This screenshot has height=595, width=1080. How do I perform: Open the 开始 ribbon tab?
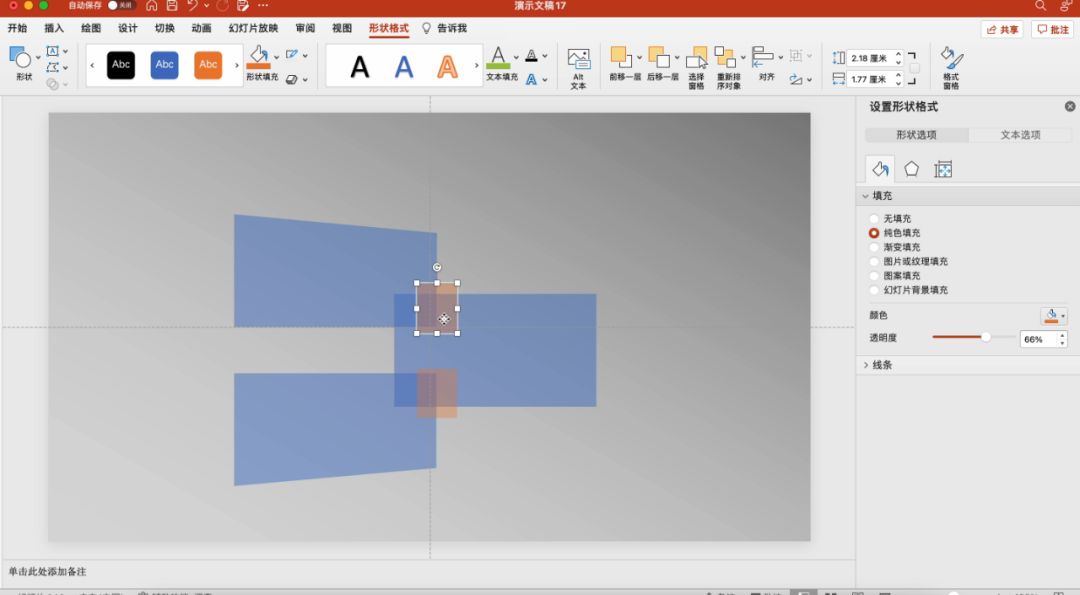tap(17, 28)
